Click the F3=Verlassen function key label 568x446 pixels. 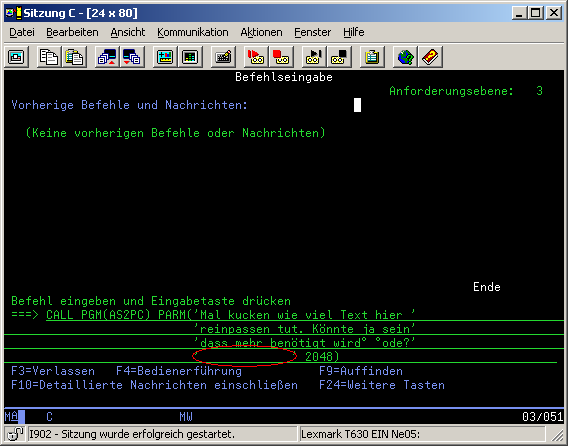53,371
